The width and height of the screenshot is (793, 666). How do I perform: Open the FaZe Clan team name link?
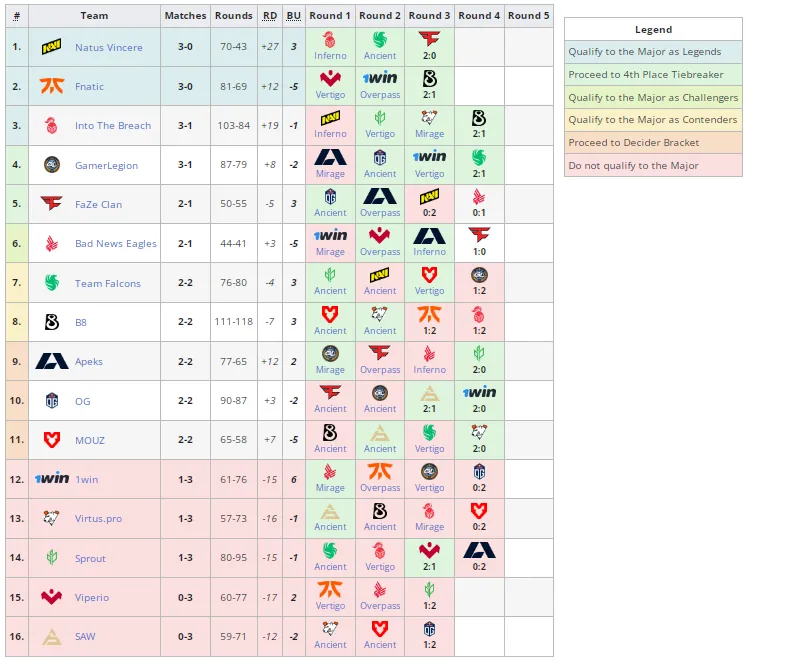tap(98, 204)
